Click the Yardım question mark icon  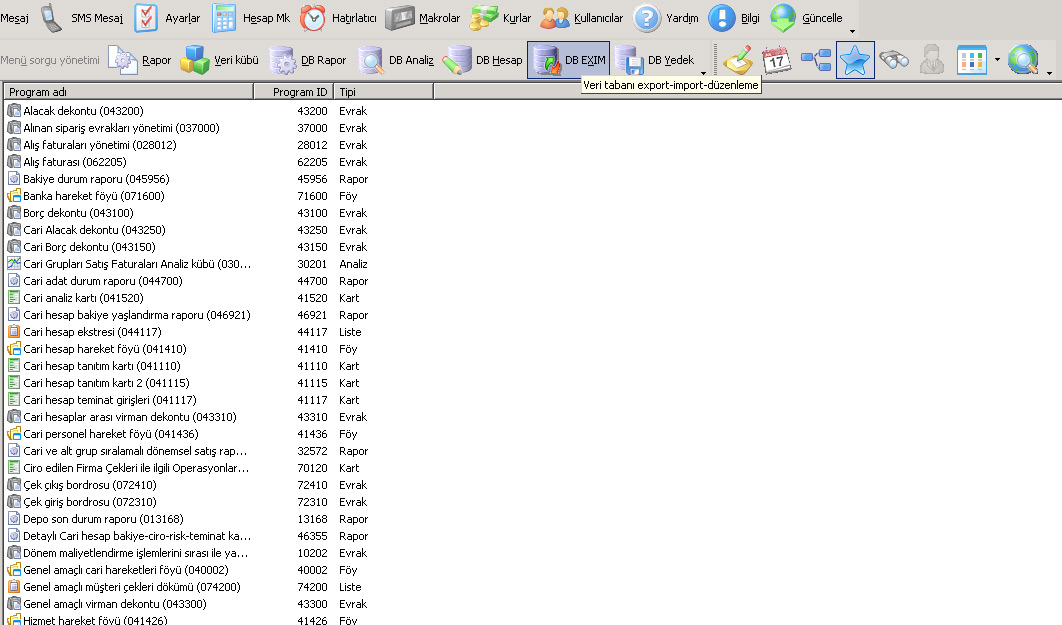(647, 18)
